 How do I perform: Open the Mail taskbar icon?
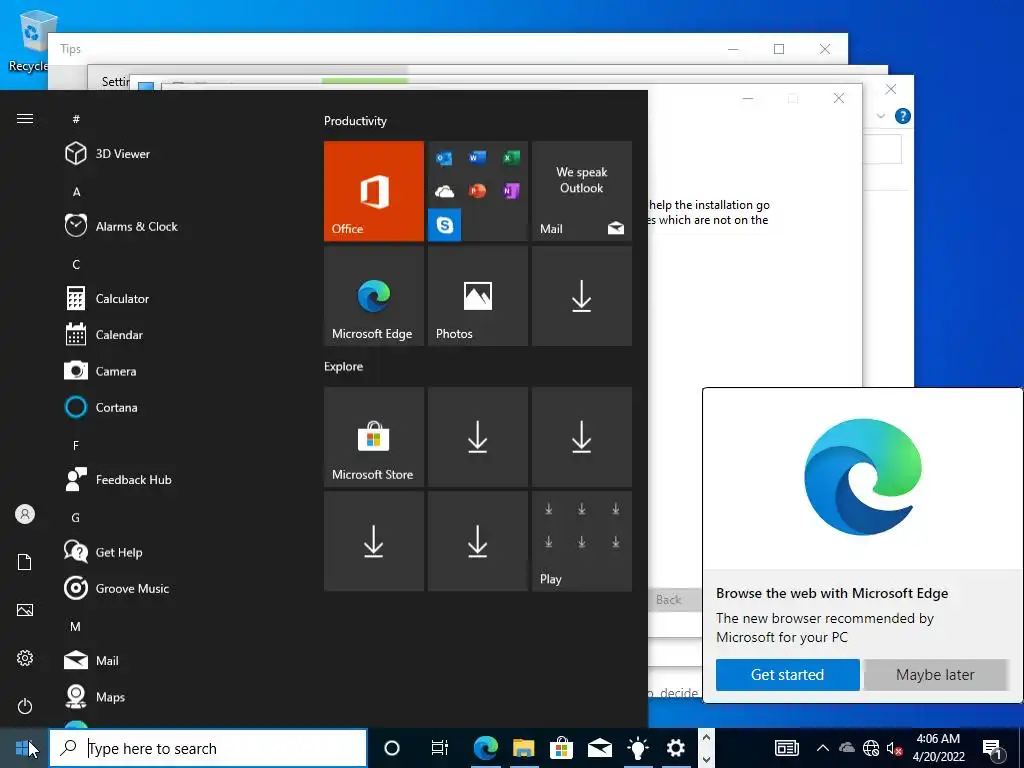click(x=600, y=748)
